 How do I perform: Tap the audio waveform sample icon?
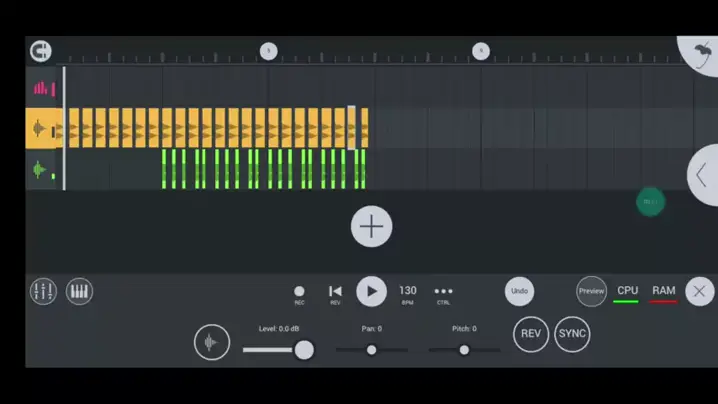click(x=211, y=342)
